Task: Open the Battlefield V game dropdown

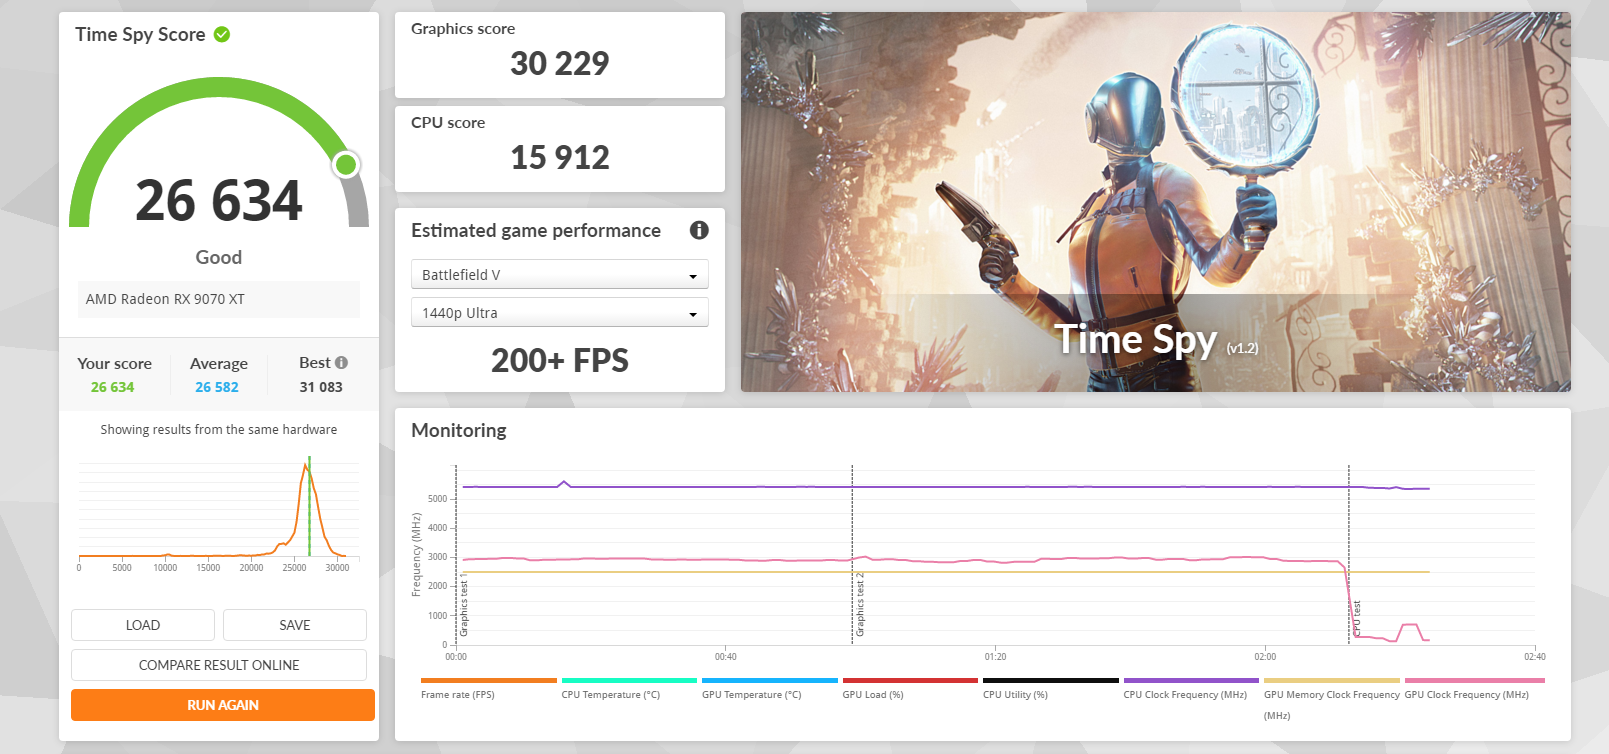Action: point(560,274)
